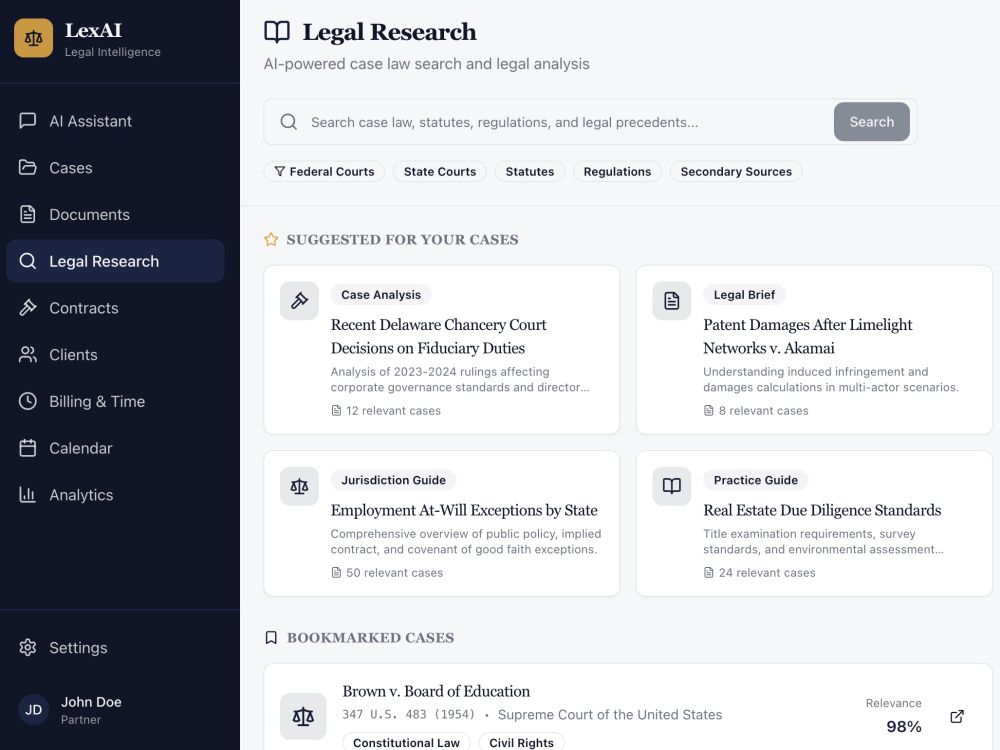The height and width of the screenshot is (750, 1000).
Task: Open Settings from the sidebar
Action: click(115, 647)
